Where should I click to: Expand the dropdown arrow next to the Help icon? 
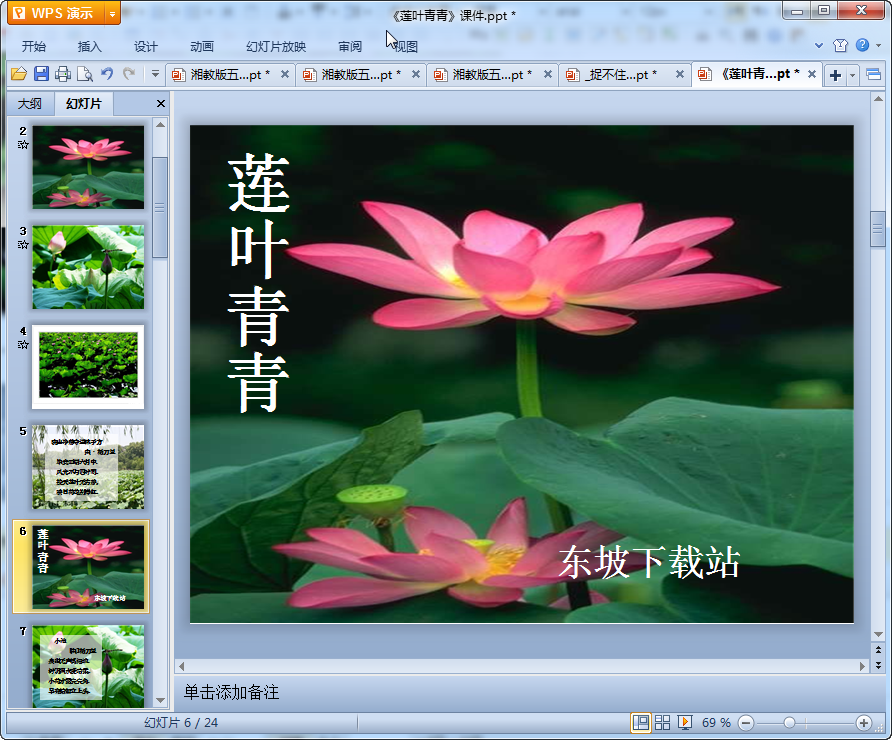click(879, 46)
